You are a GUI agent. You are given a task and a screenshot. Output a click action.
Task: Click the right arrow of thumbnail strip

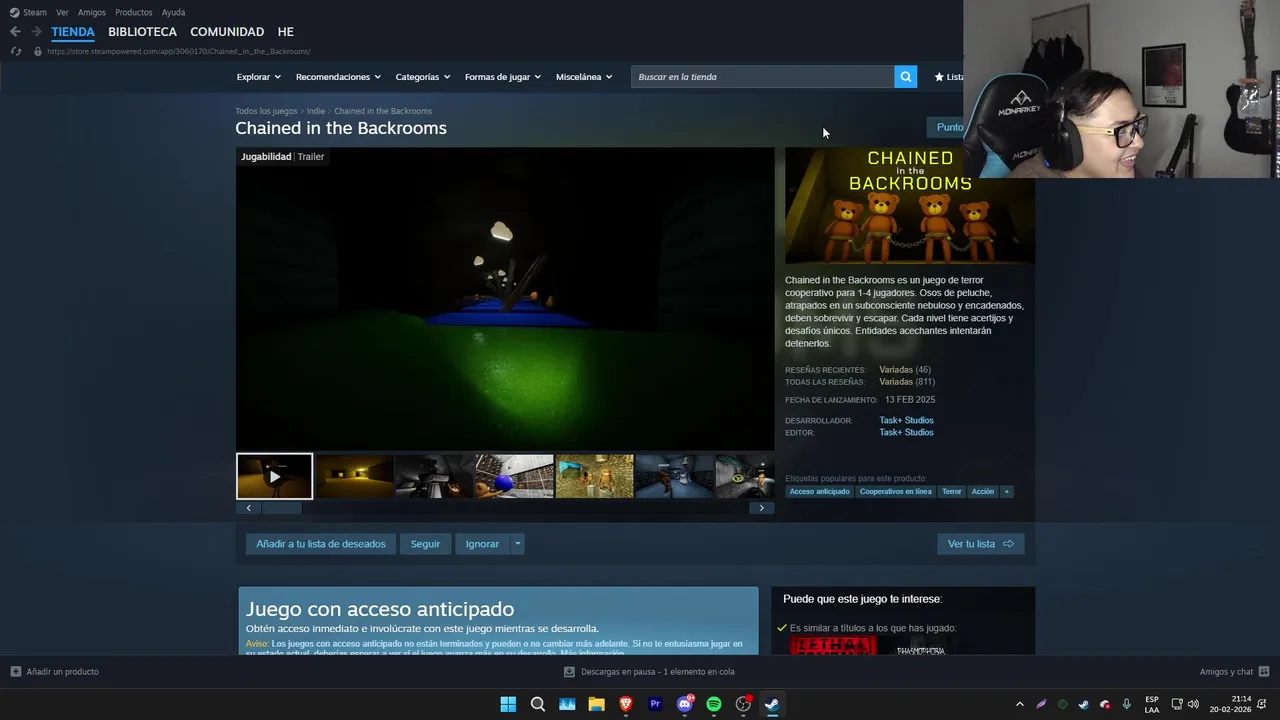point(761,508)
